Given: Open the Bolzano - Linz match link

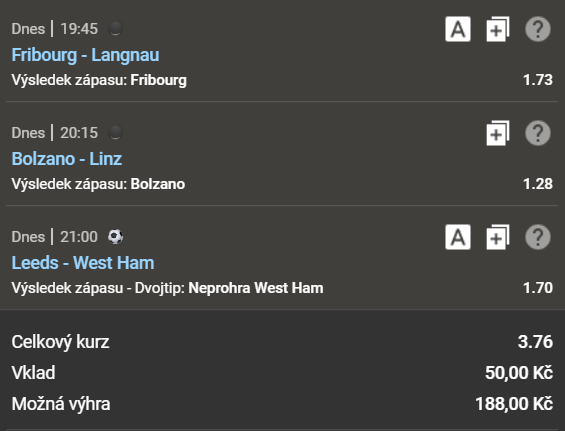Looking at the screenshot, I should tap(67, 159).
